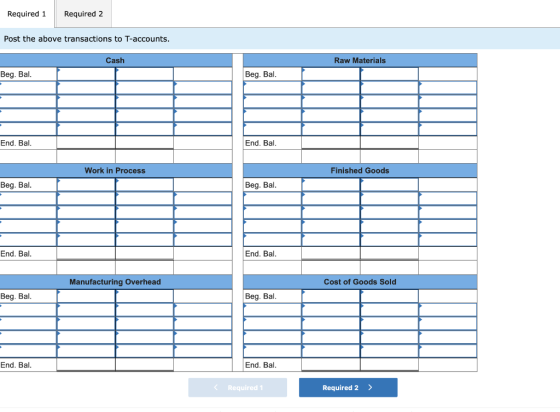Switch to the Required 2 tab
560x412 pixels.
click(x=84, y=14)
